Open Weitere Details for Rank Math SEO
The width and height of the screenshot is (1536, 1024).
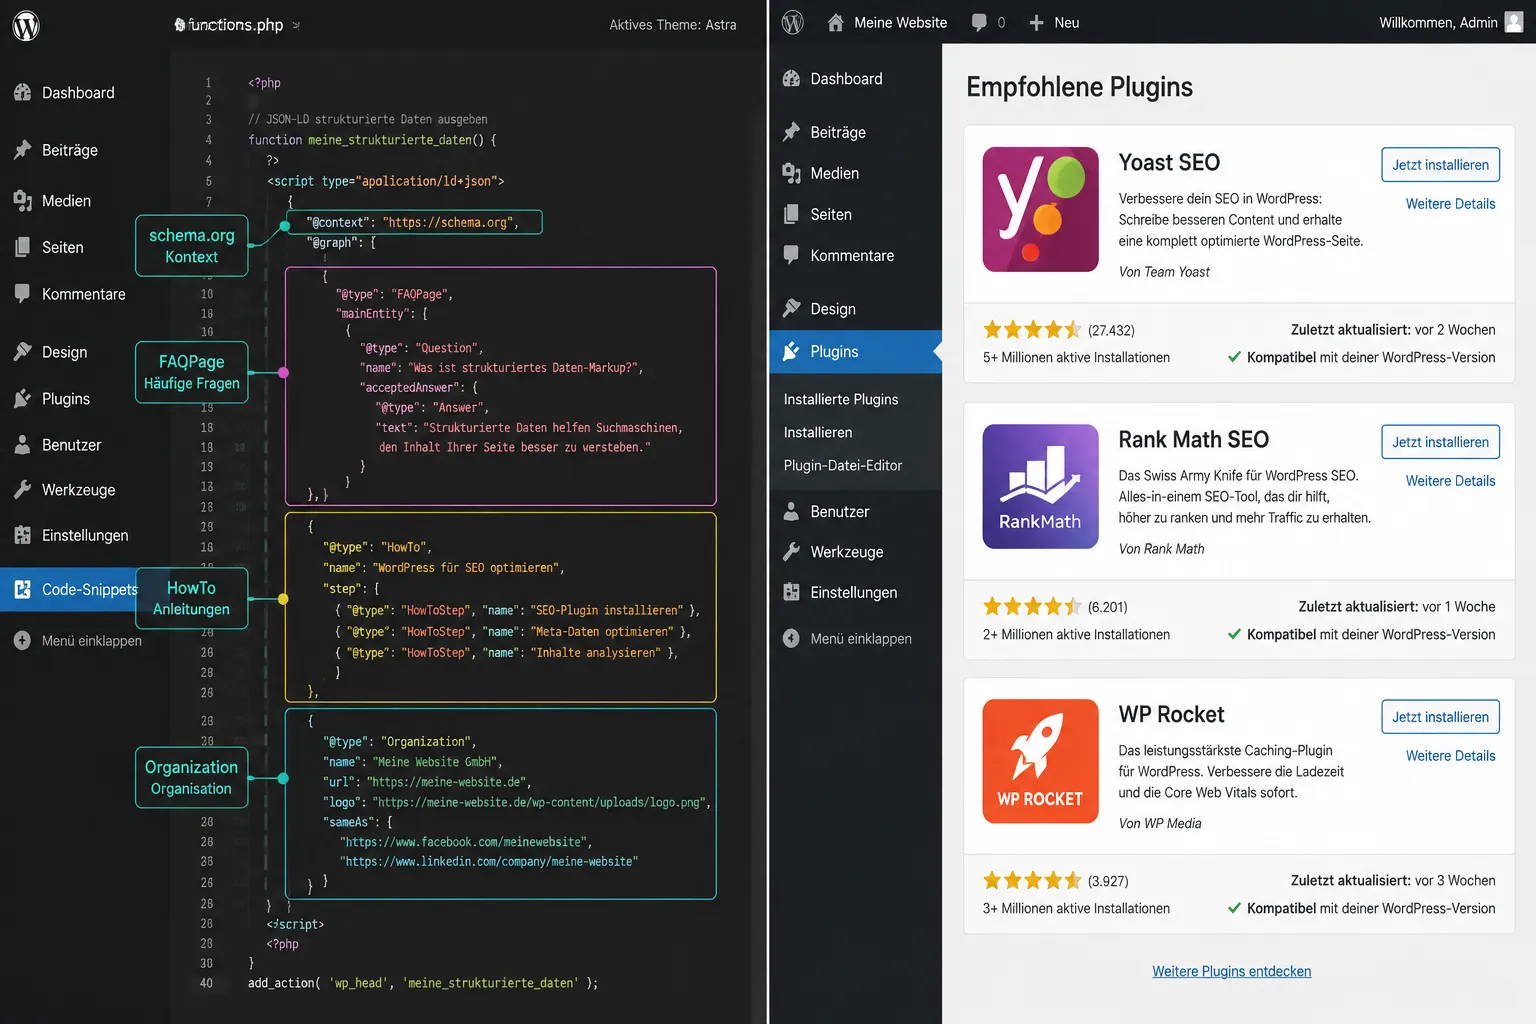[1450, 480]
